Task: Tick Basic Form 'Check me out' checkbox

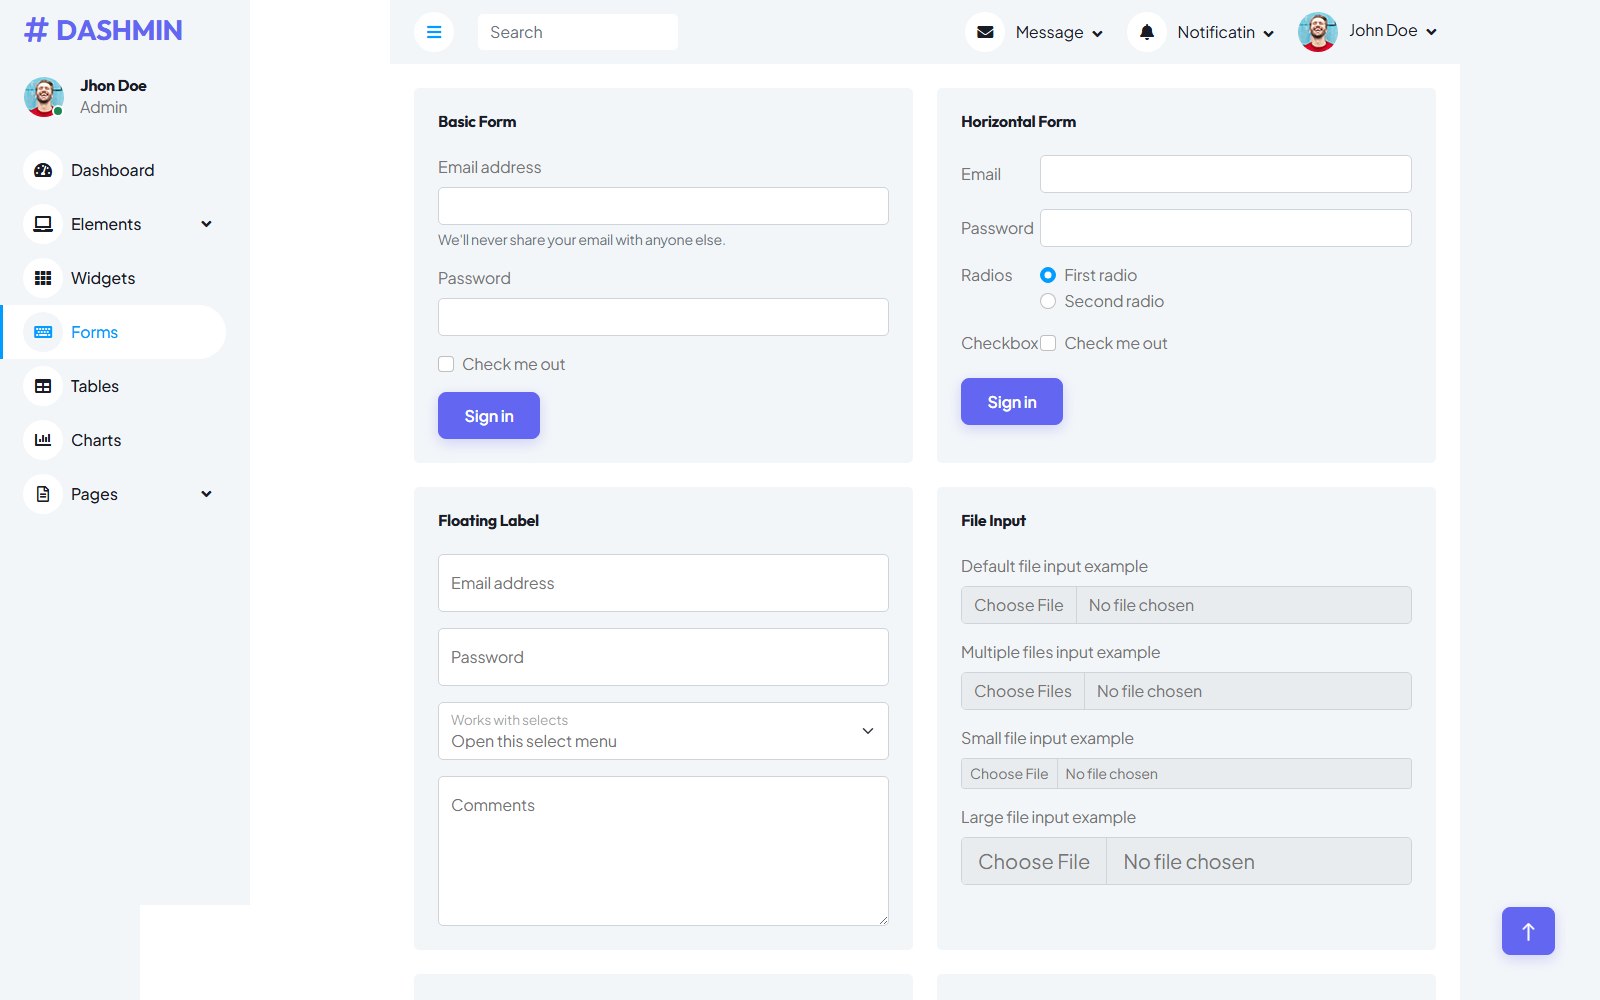Action: pyautogui.click(x=446, y=364)
